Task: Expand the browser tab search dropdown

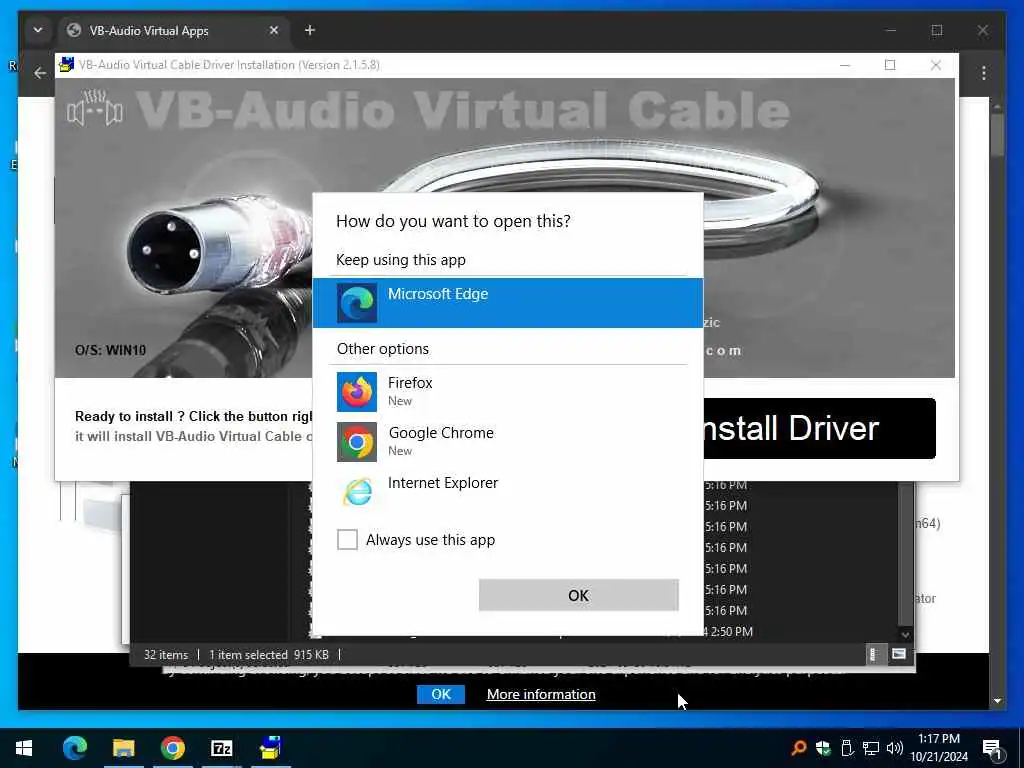Action: click(x=38, y=30)
